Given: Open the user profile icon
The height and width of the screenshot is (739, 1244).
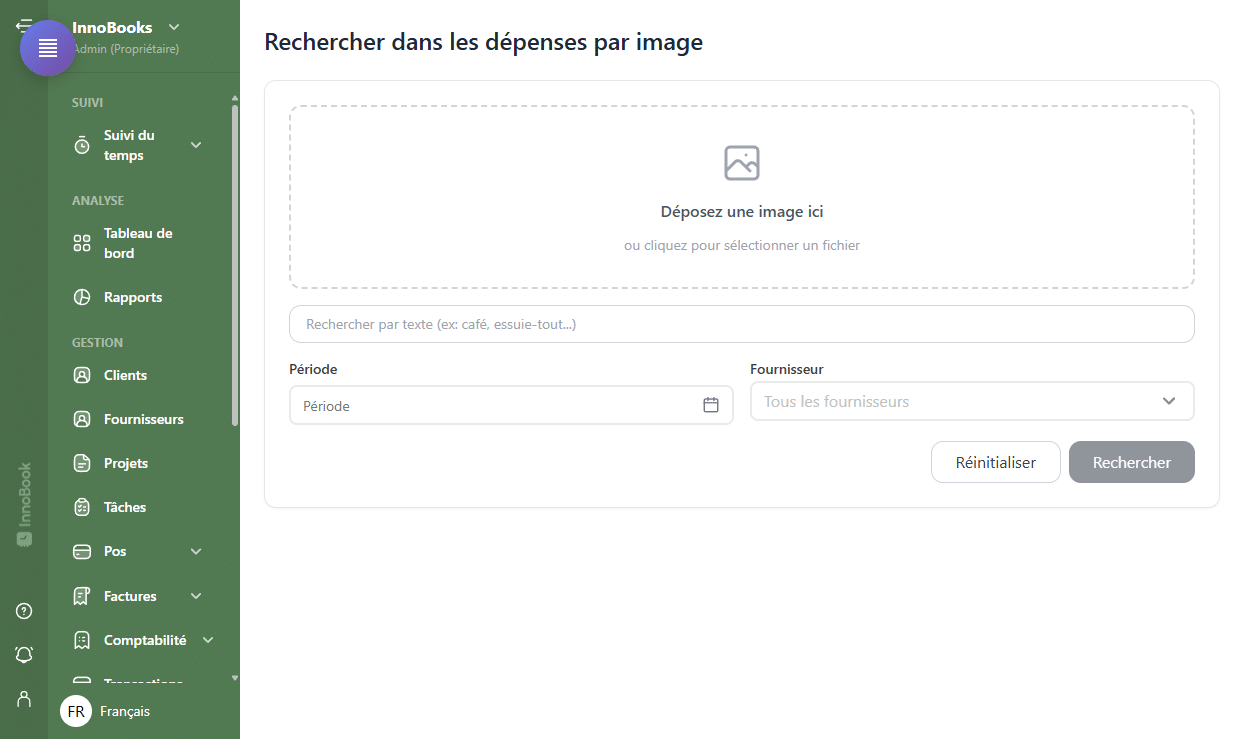Looking at the screenshot, I should tap(24, 698).
